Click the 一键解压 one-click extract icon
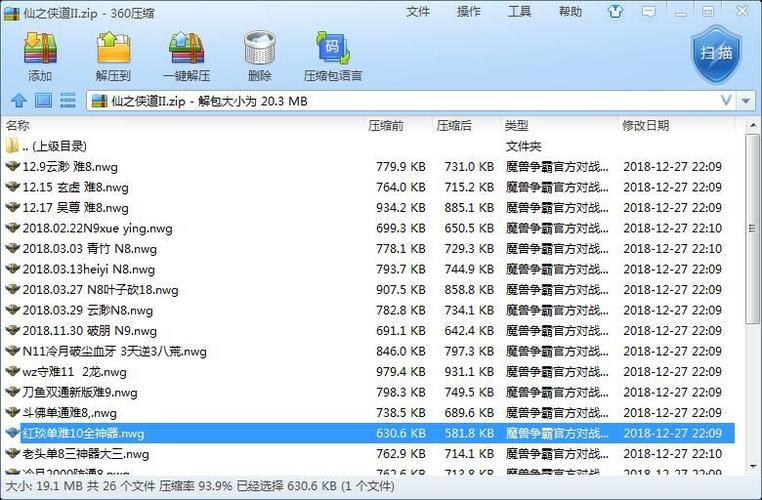The height and width of the screenshot is (500, 762). [186, 48]
